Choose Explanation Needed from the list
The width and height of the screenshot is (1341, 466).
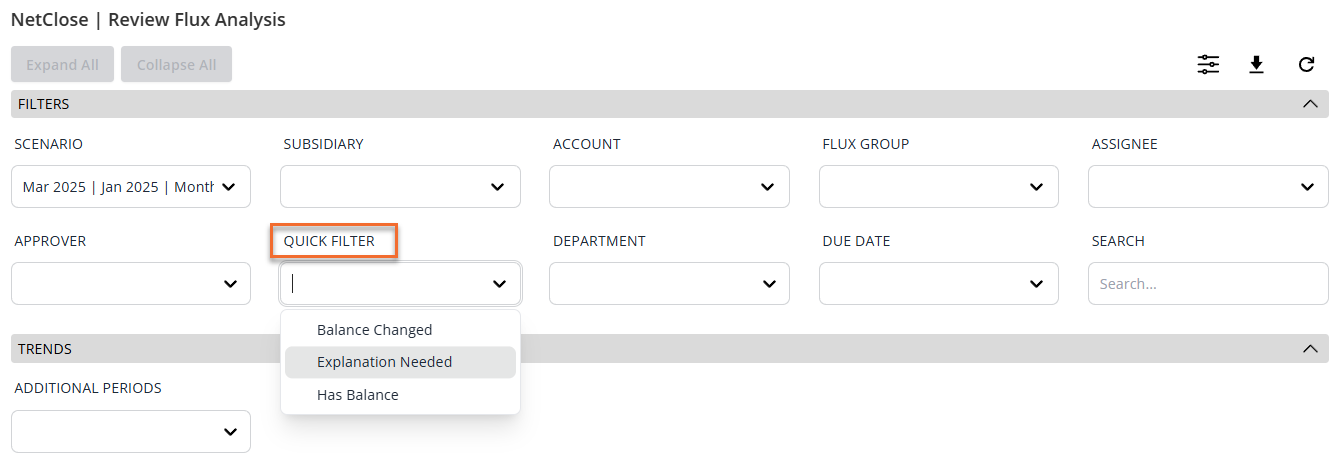[384, 362]
